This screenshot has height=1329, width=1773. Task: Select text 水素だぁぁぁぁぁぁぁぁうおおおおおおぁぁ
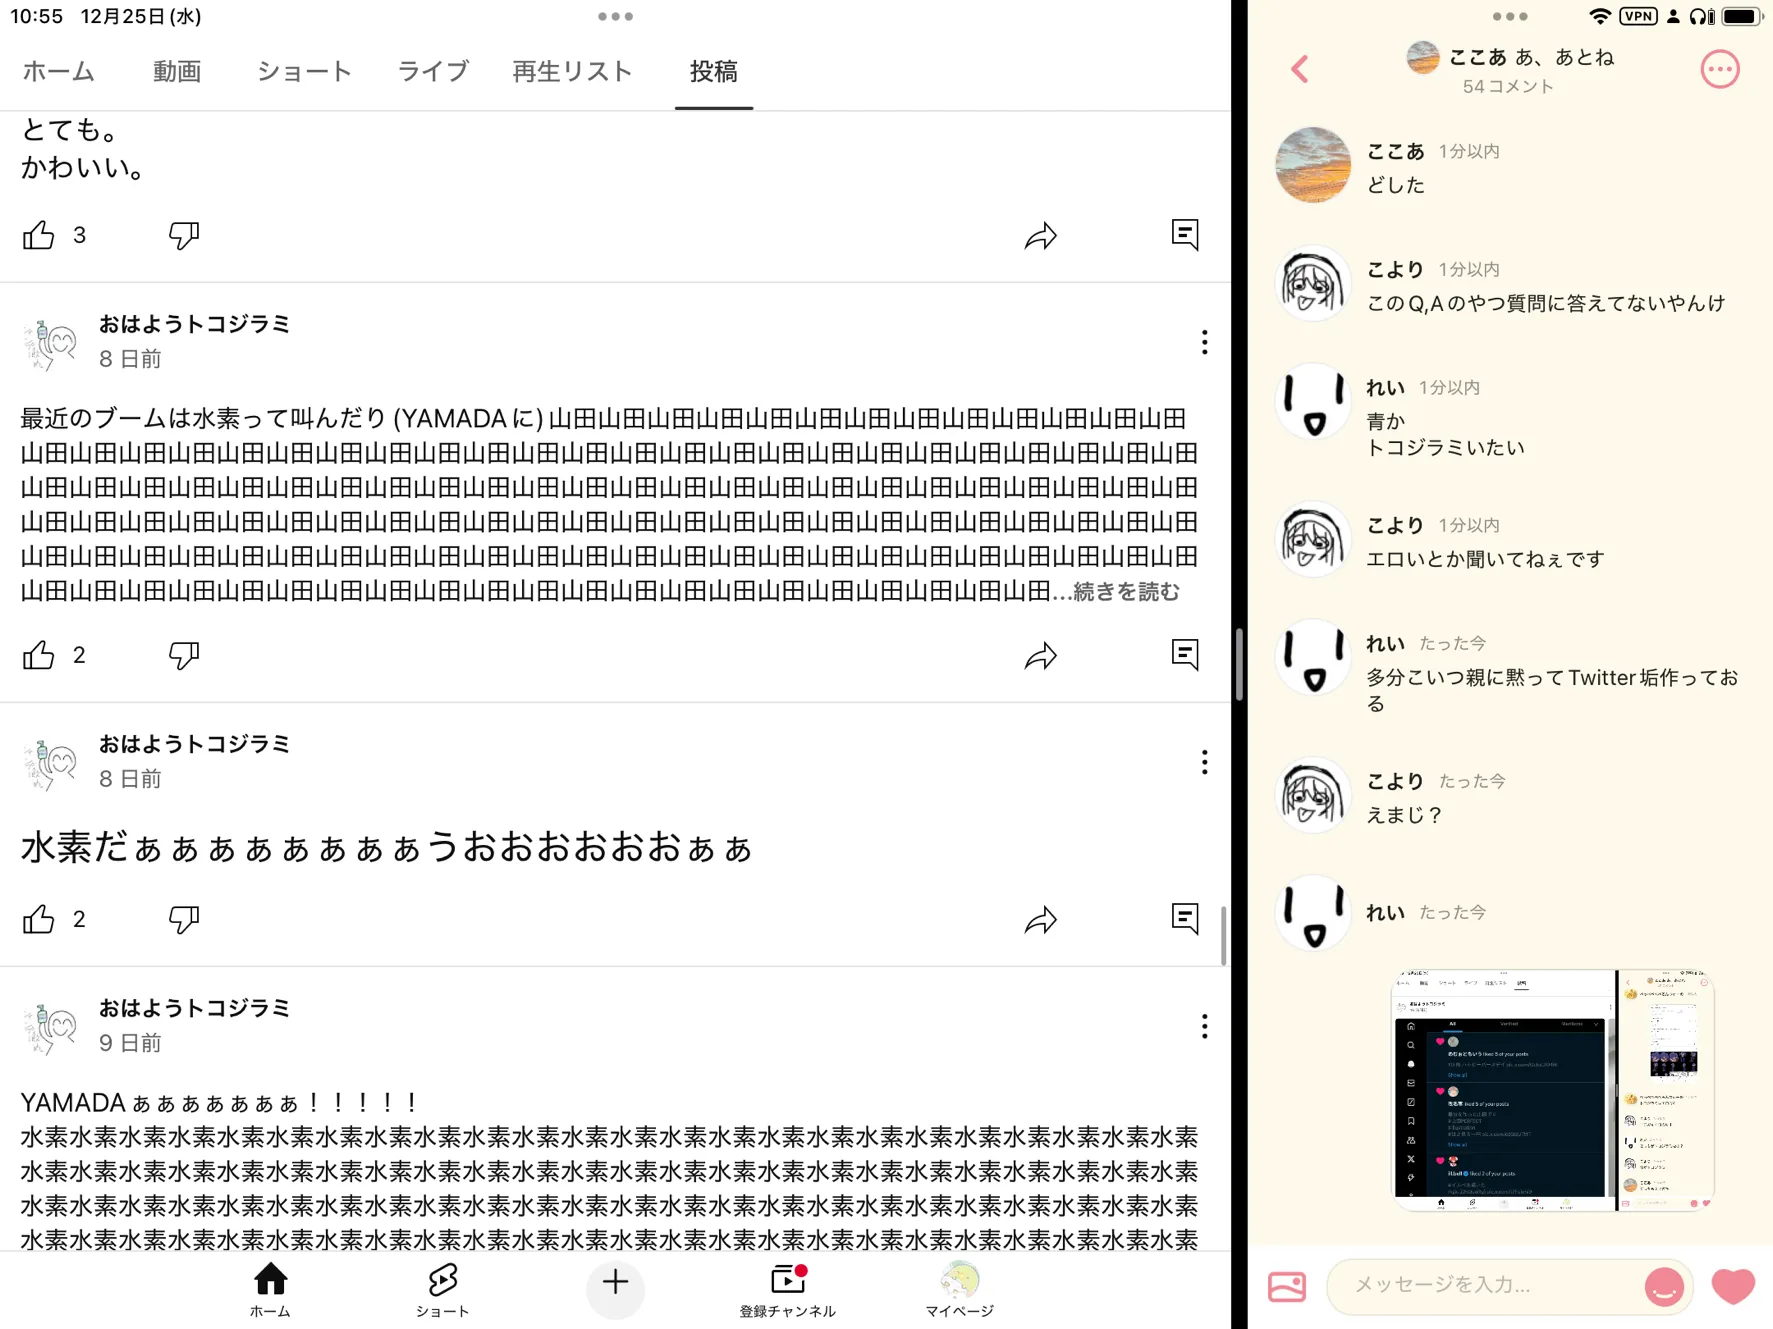pyautogui.click(x=386, y=848)
